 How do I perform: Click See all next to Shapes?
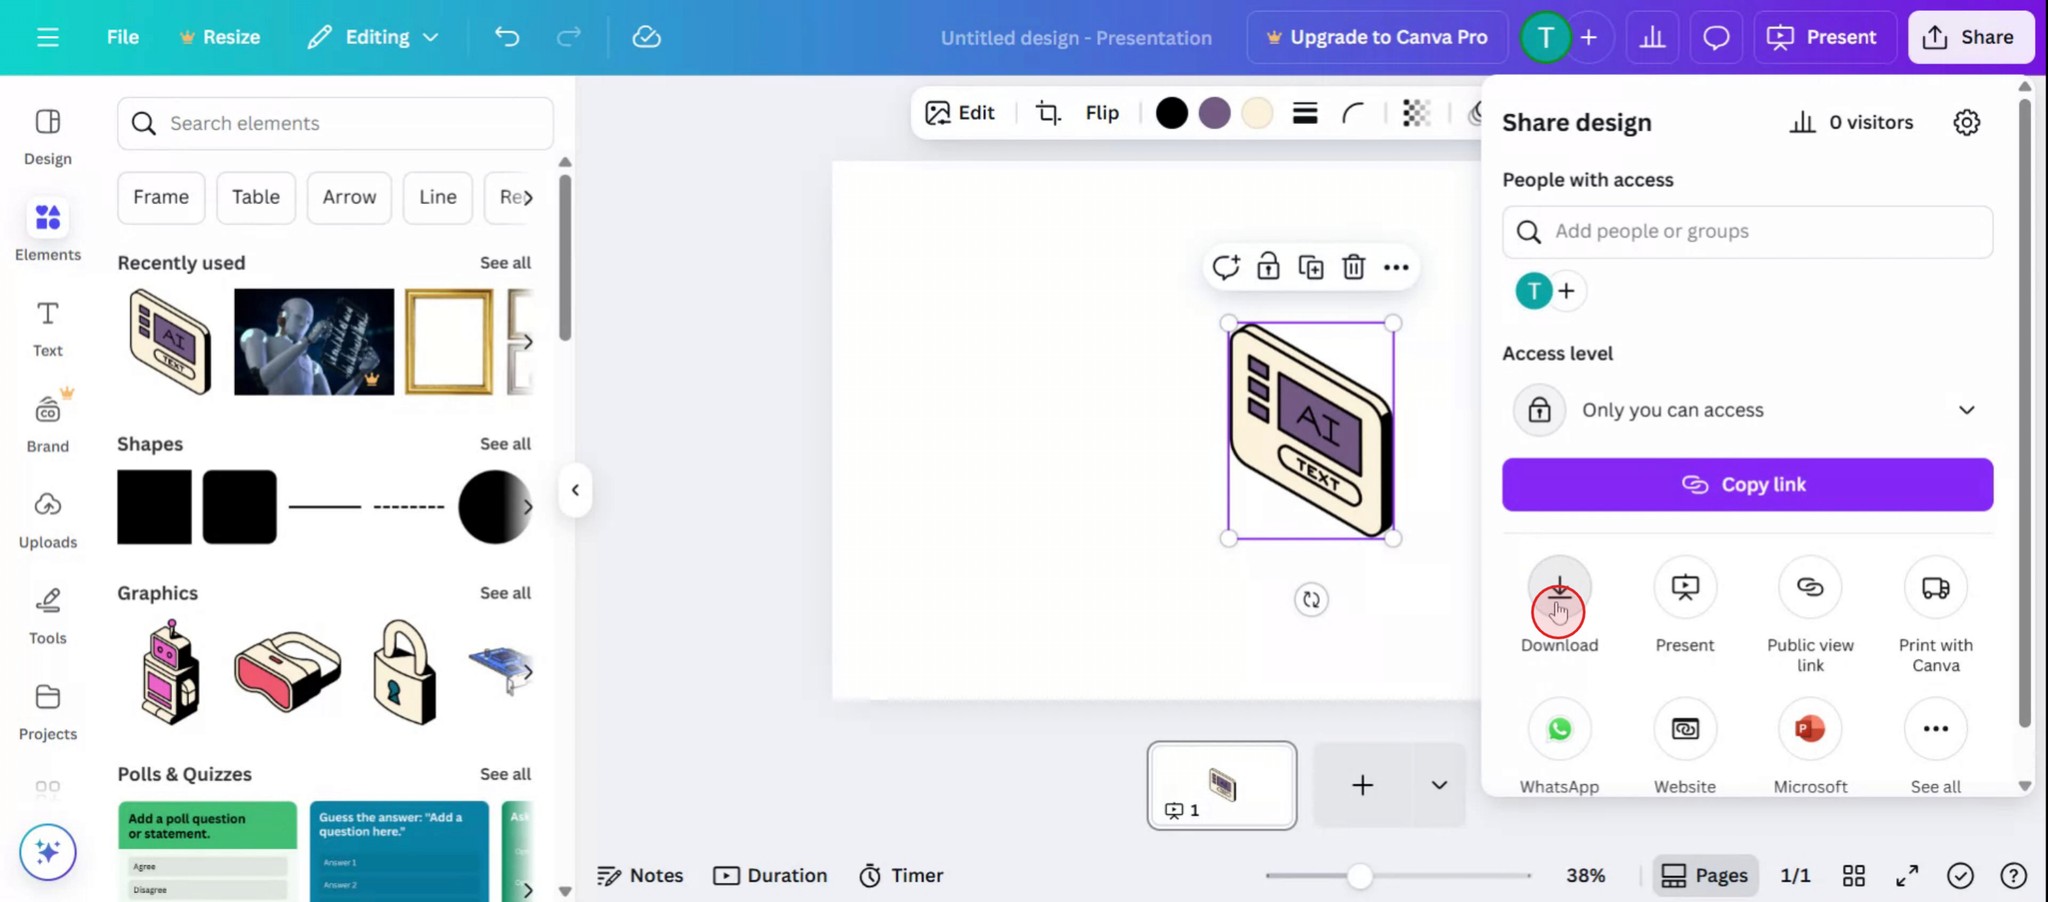[505, 443]
